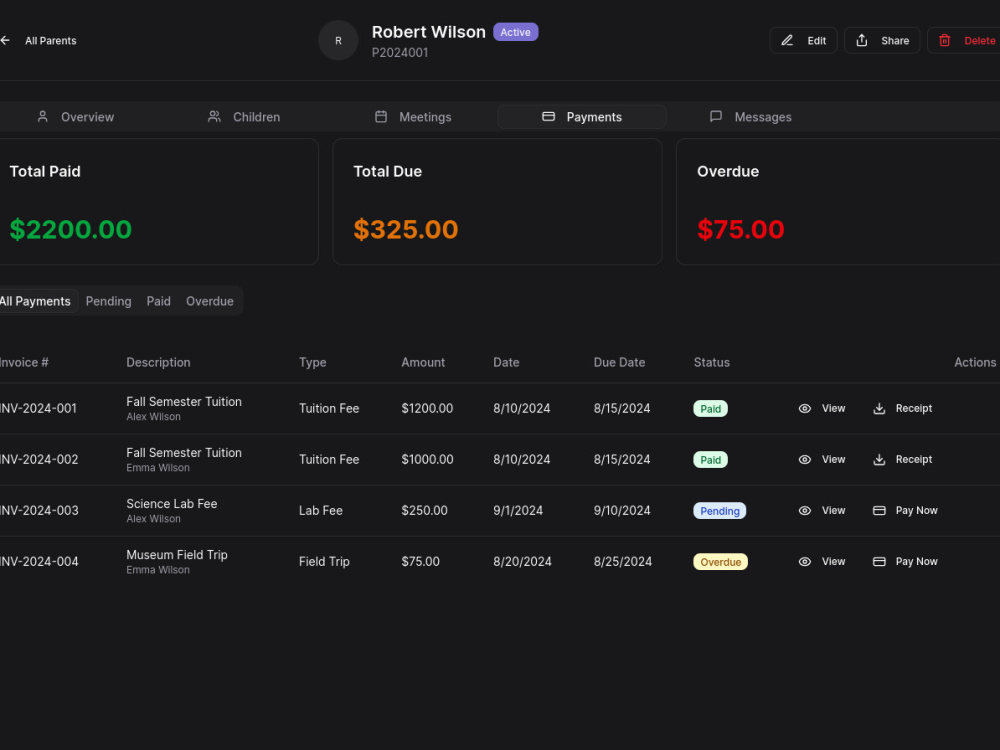Click the R avatar circle
Viewport: 1000px width, 750px height.
(x=338, y=40)
